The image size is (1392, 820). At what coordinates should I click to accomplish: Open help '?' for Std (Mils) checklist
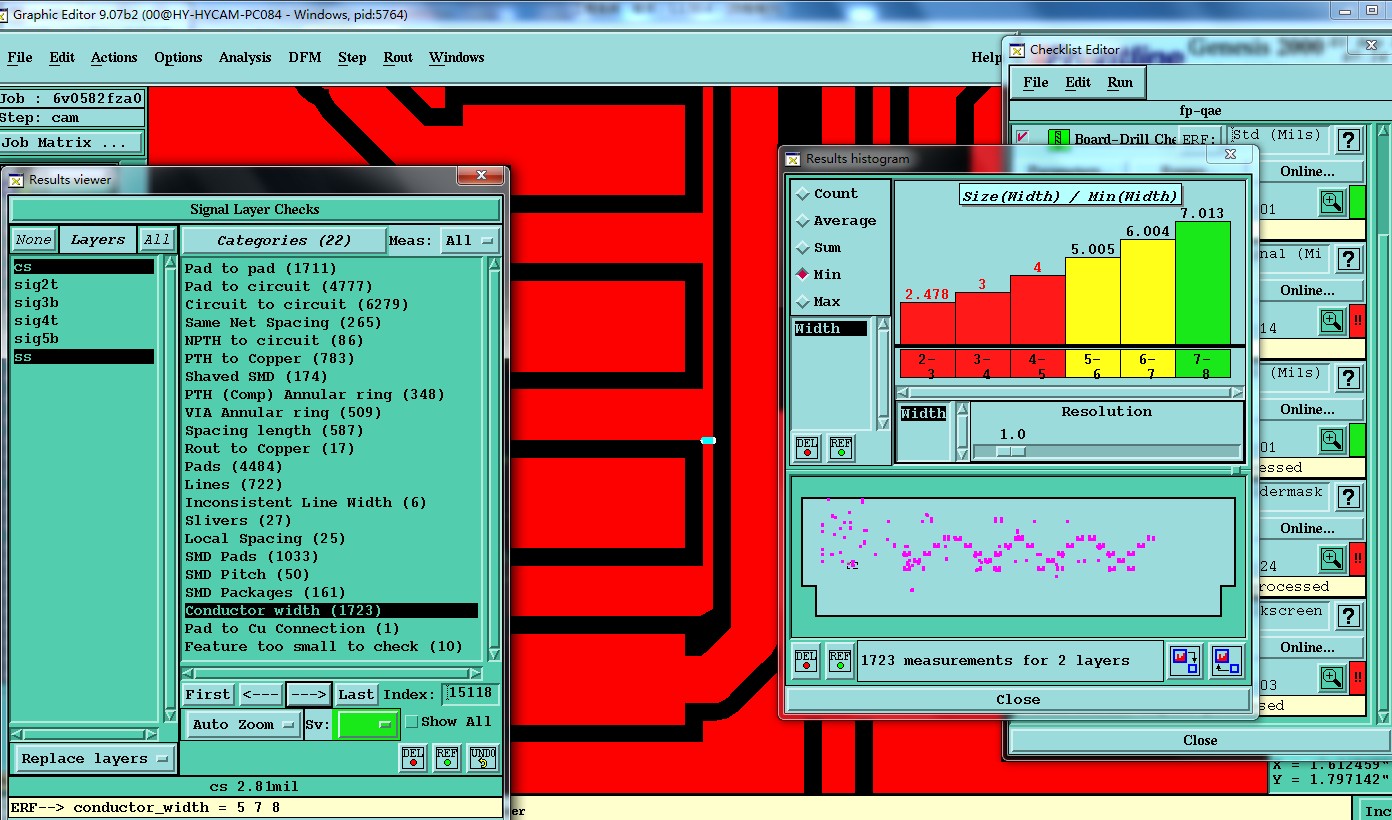tap(1349, 140)
